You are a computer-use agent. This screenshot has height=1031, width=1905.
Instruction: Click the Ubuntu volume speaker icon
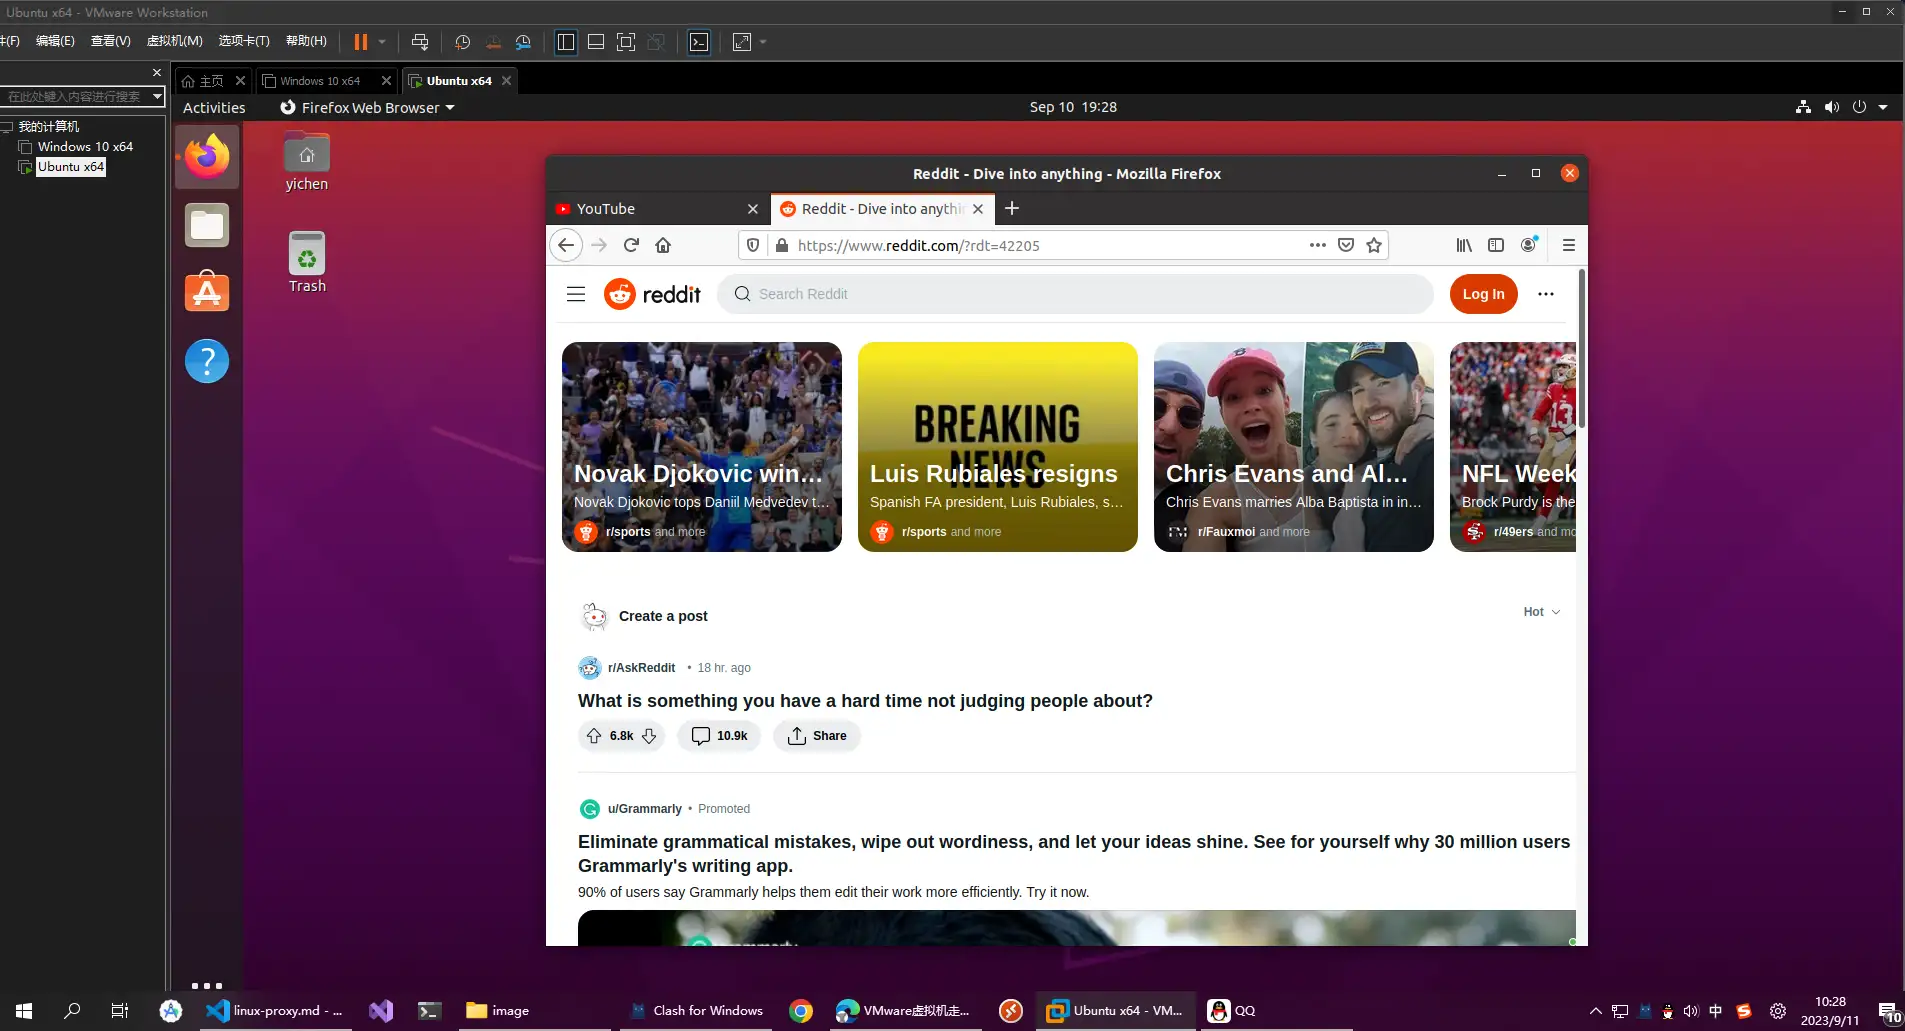[x=1831, y=107]
